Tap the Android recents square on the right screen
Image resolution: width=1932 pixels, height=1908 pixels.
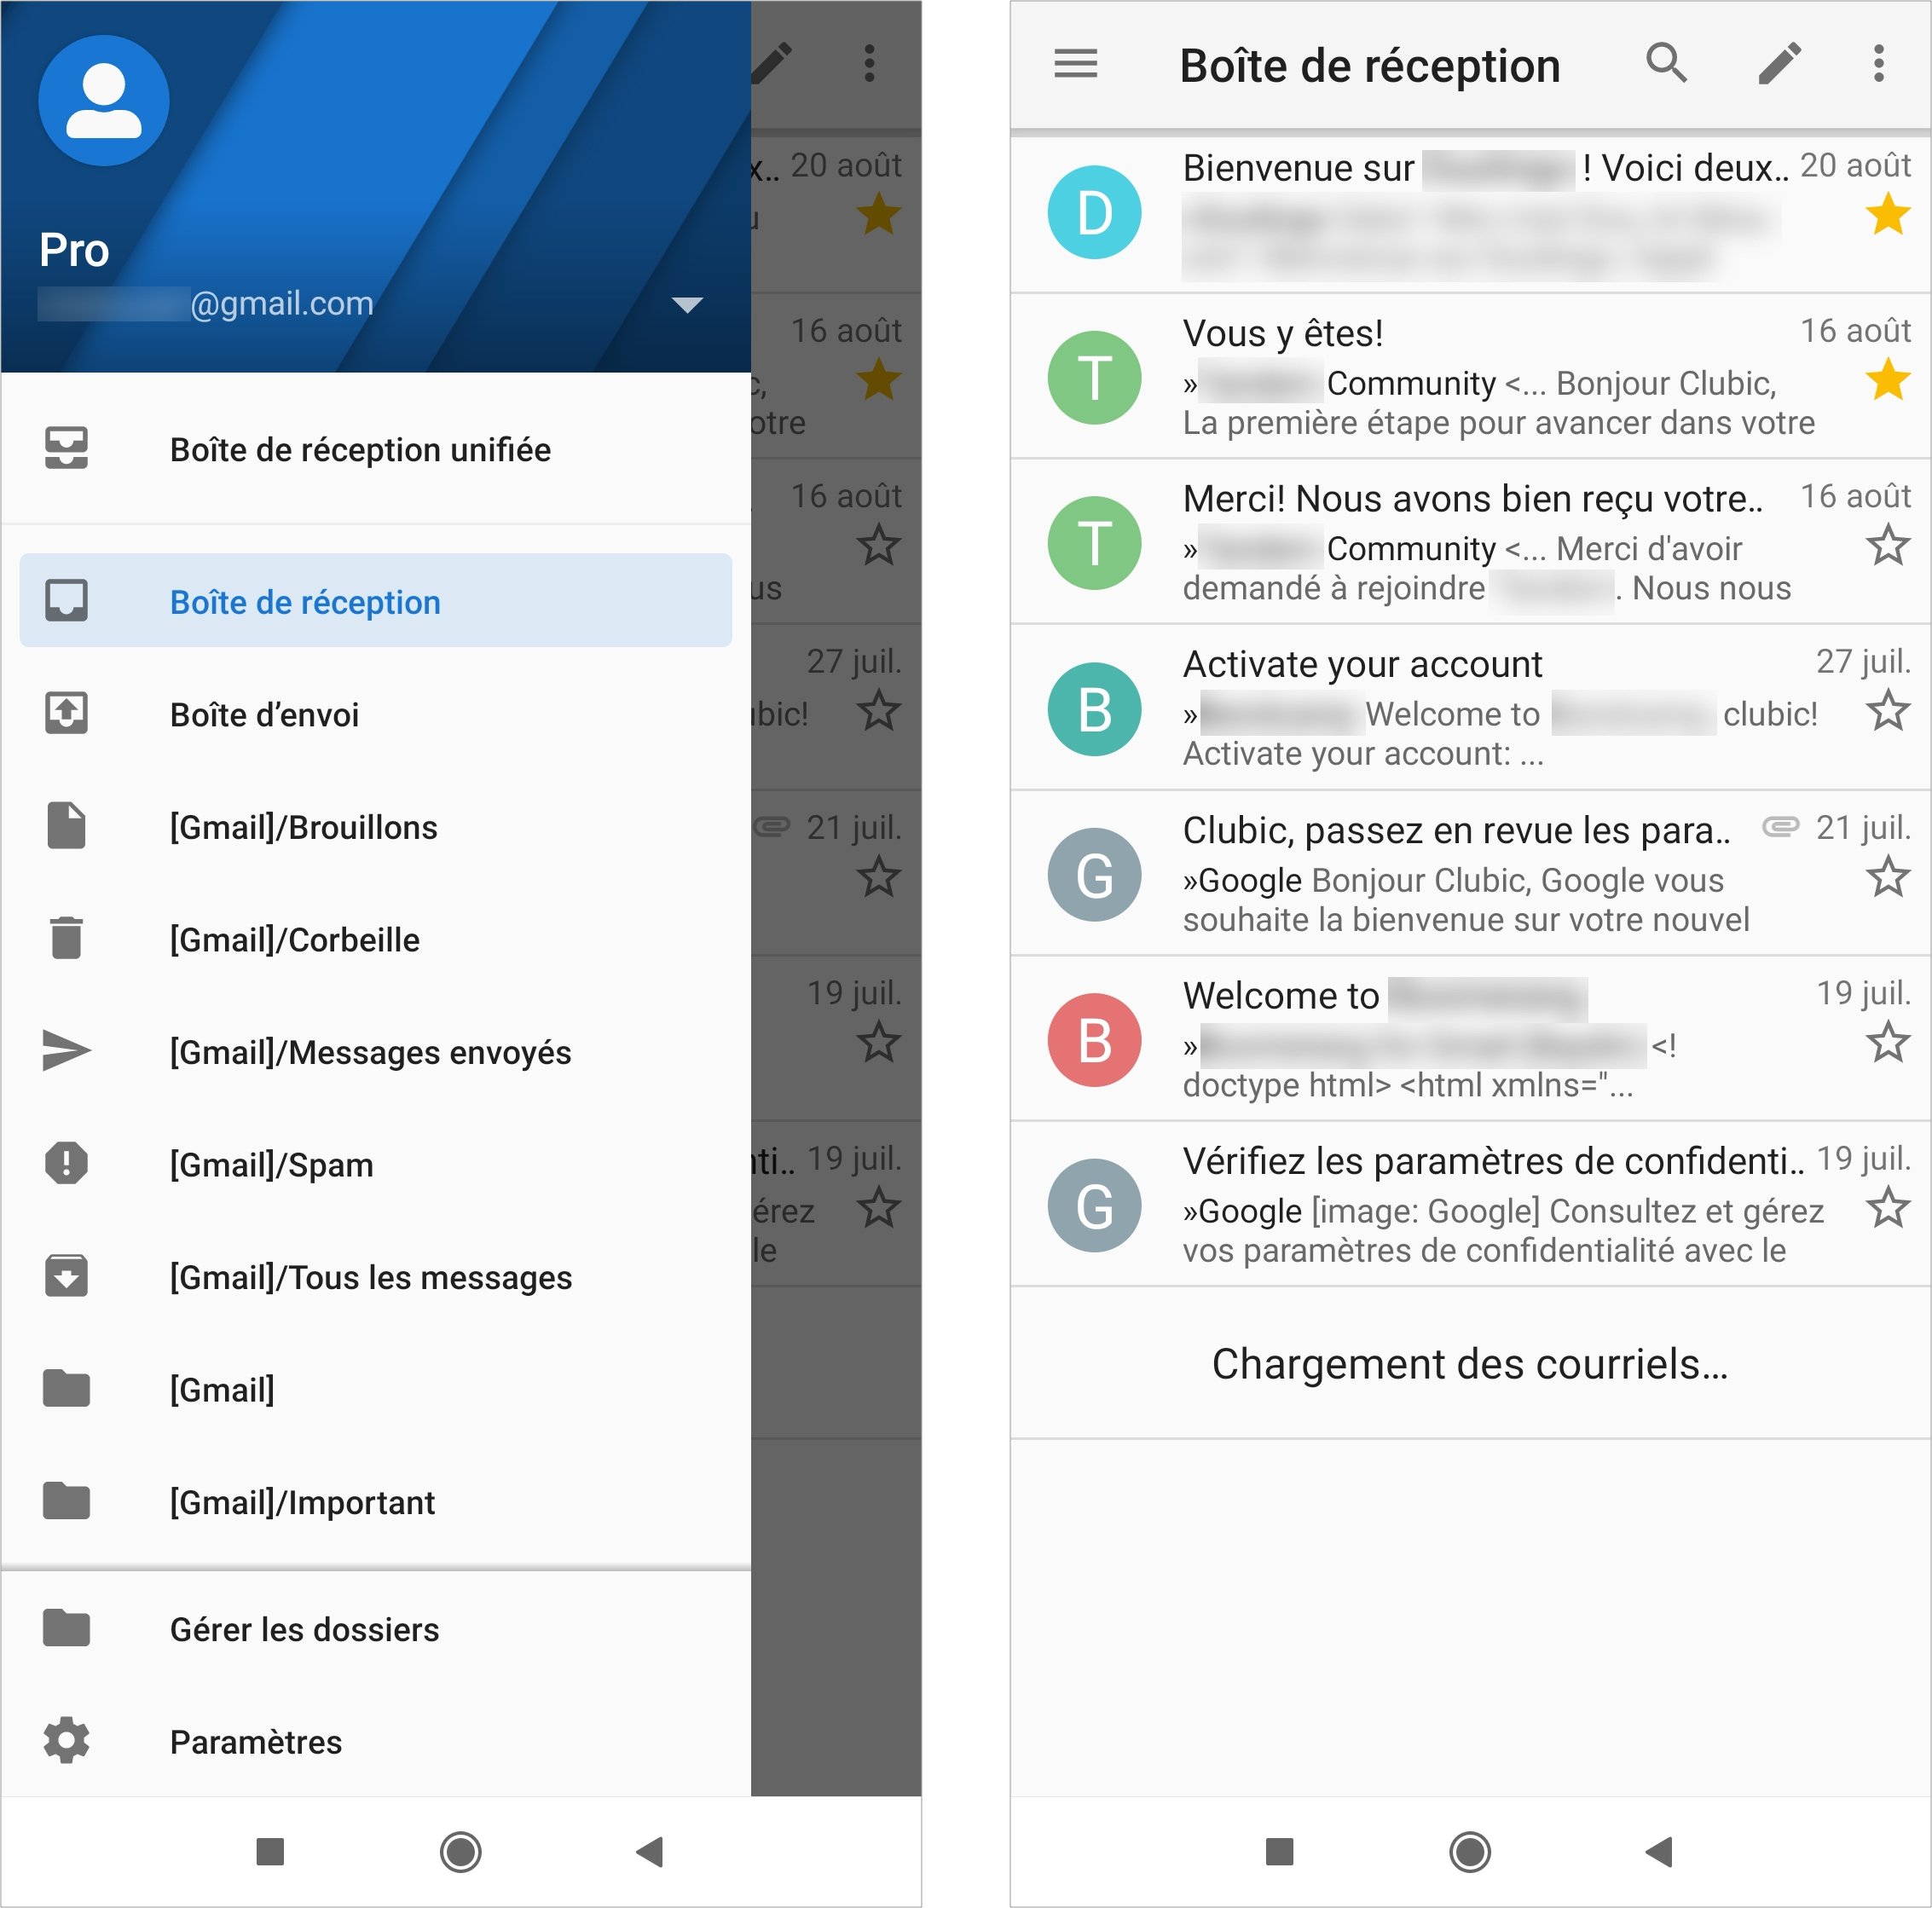1280,1852
